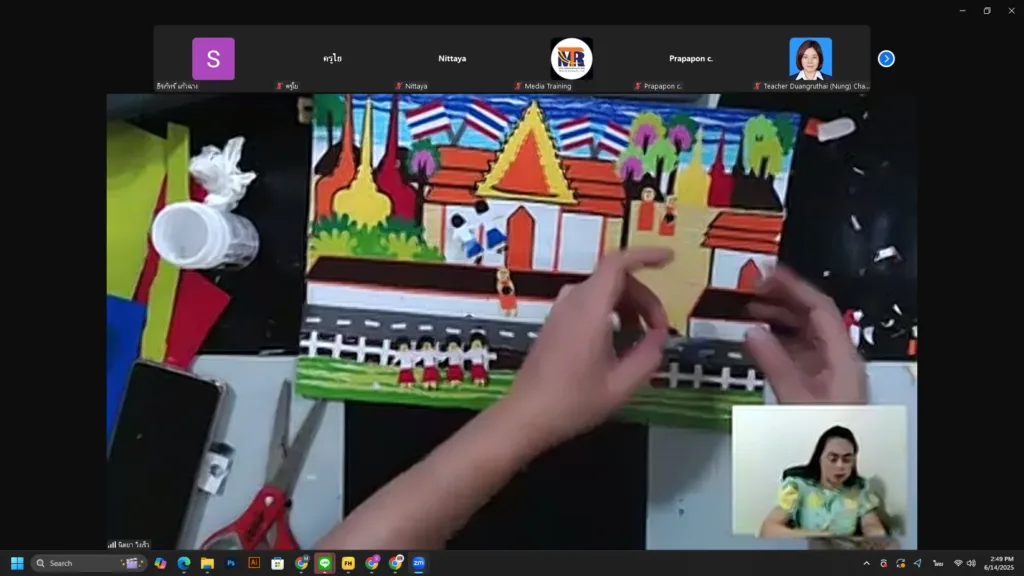The image size is (1024, 576).
Task: Open the Zoom app in the taskbar
Action: click(x=419, y=563)
